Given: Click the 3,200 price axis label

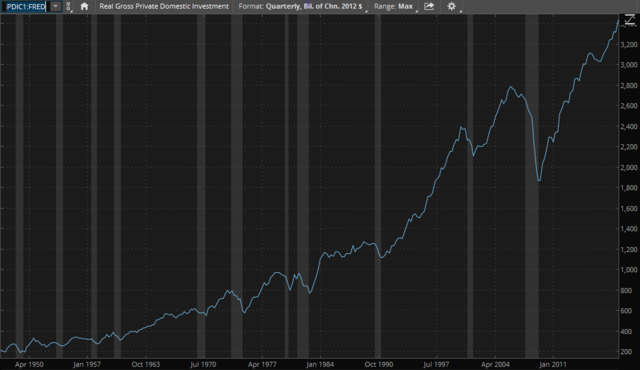Looking at the screenshot, I should coord(629,44).
